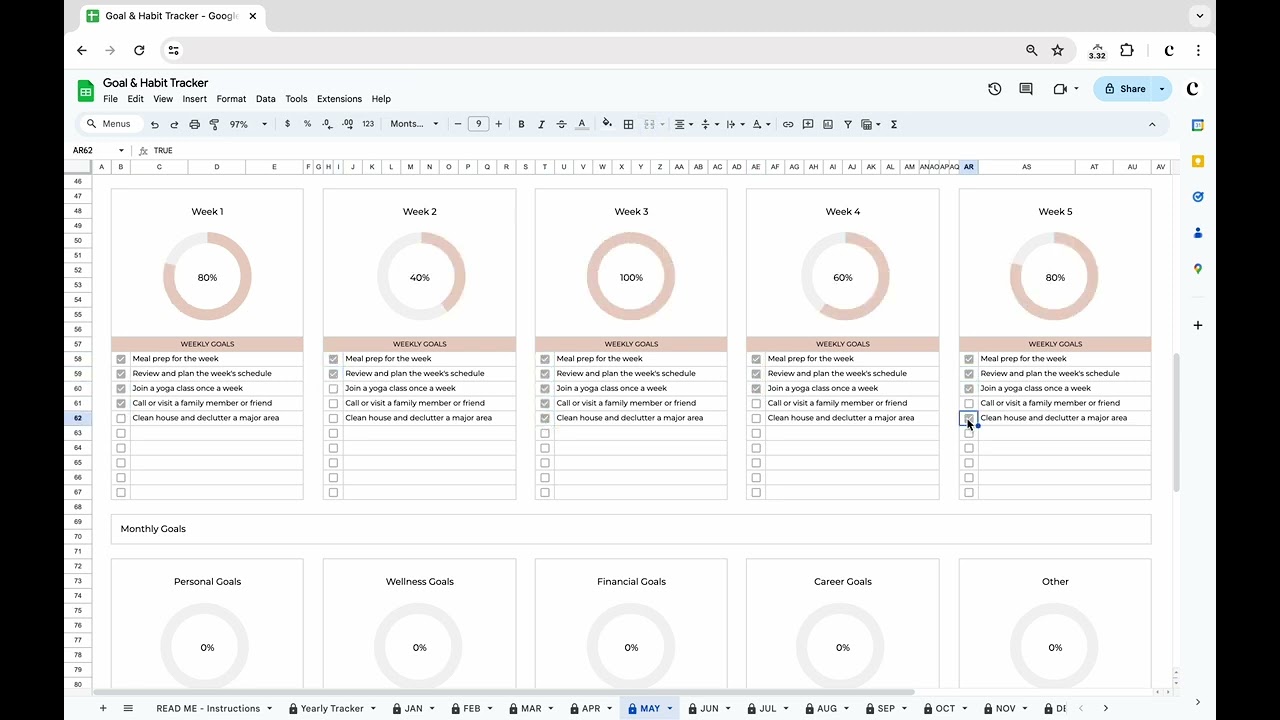
Task: Search the Menus box
Action: (x=108, y=124)
